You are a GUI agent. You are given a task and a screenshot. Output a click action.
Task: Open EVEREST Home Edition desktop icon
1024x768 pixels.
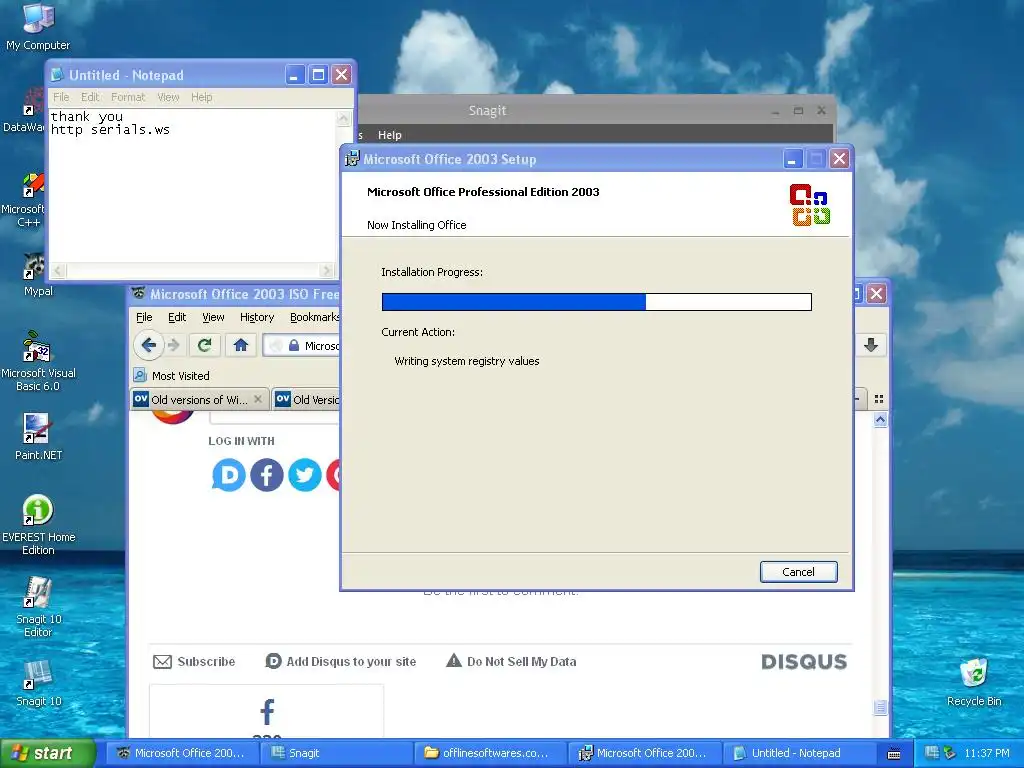click(38, 525)
